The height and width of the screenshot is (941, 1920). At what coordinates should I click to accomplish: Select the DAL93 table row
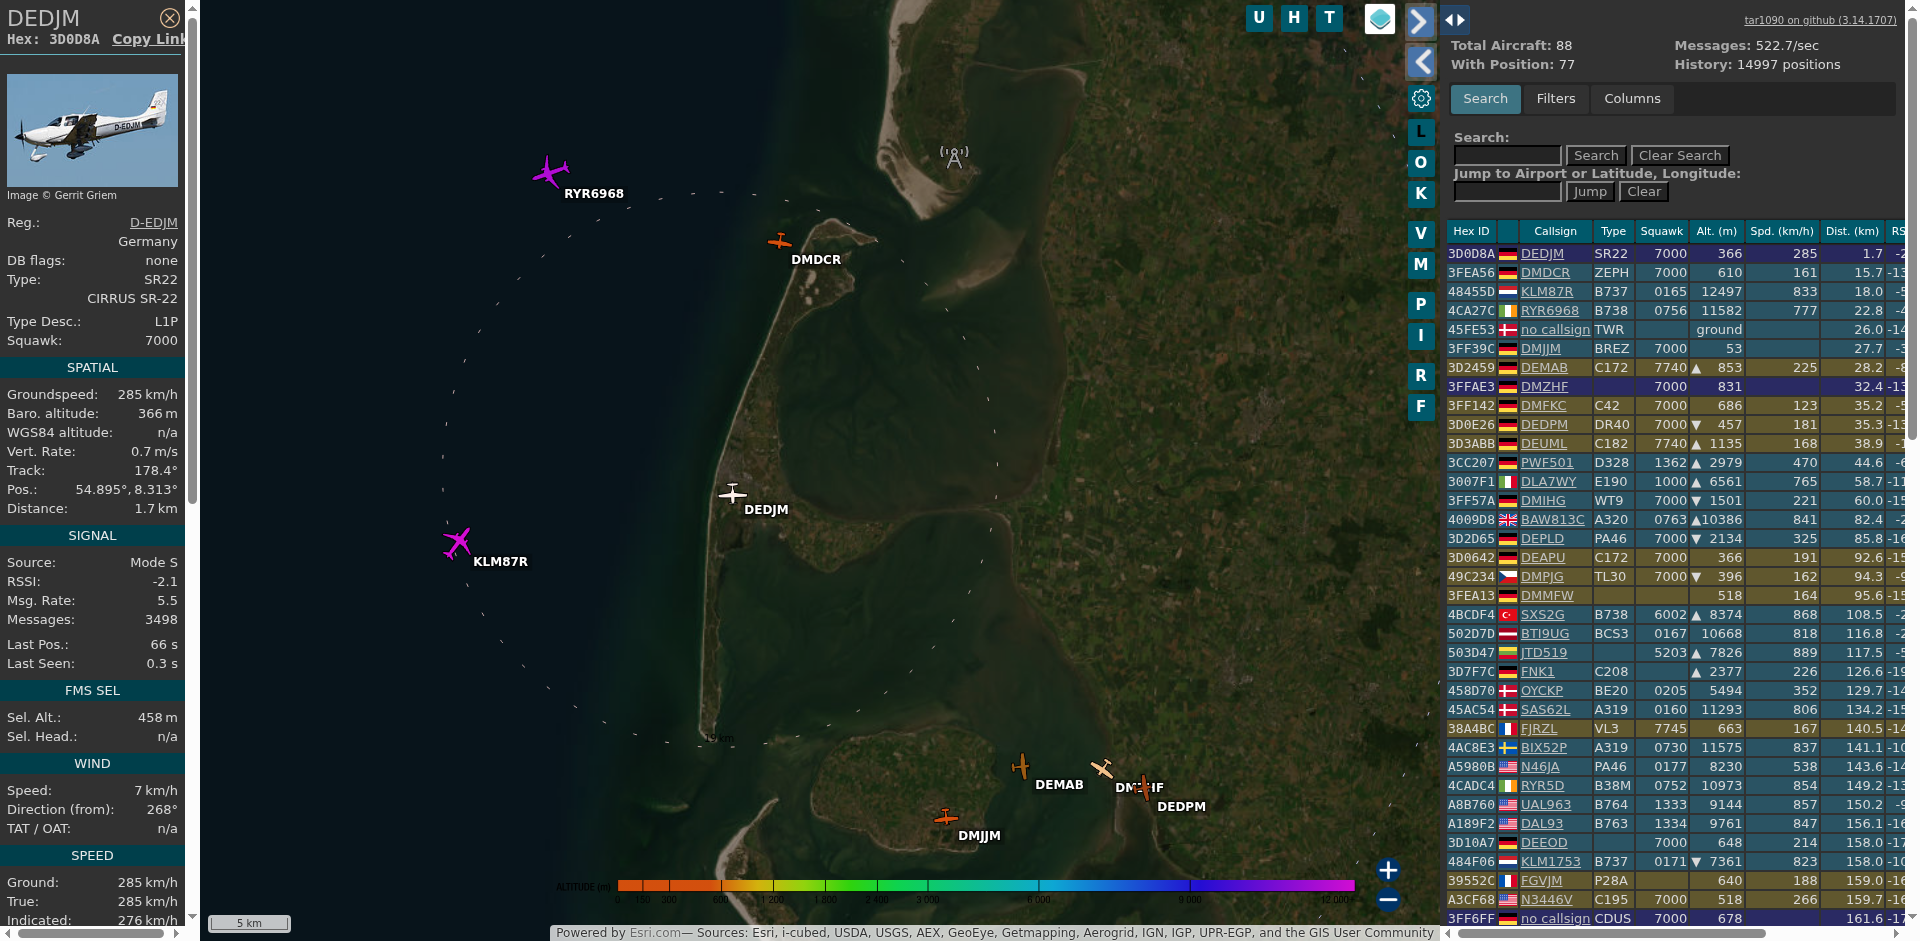pos(1676,824)
